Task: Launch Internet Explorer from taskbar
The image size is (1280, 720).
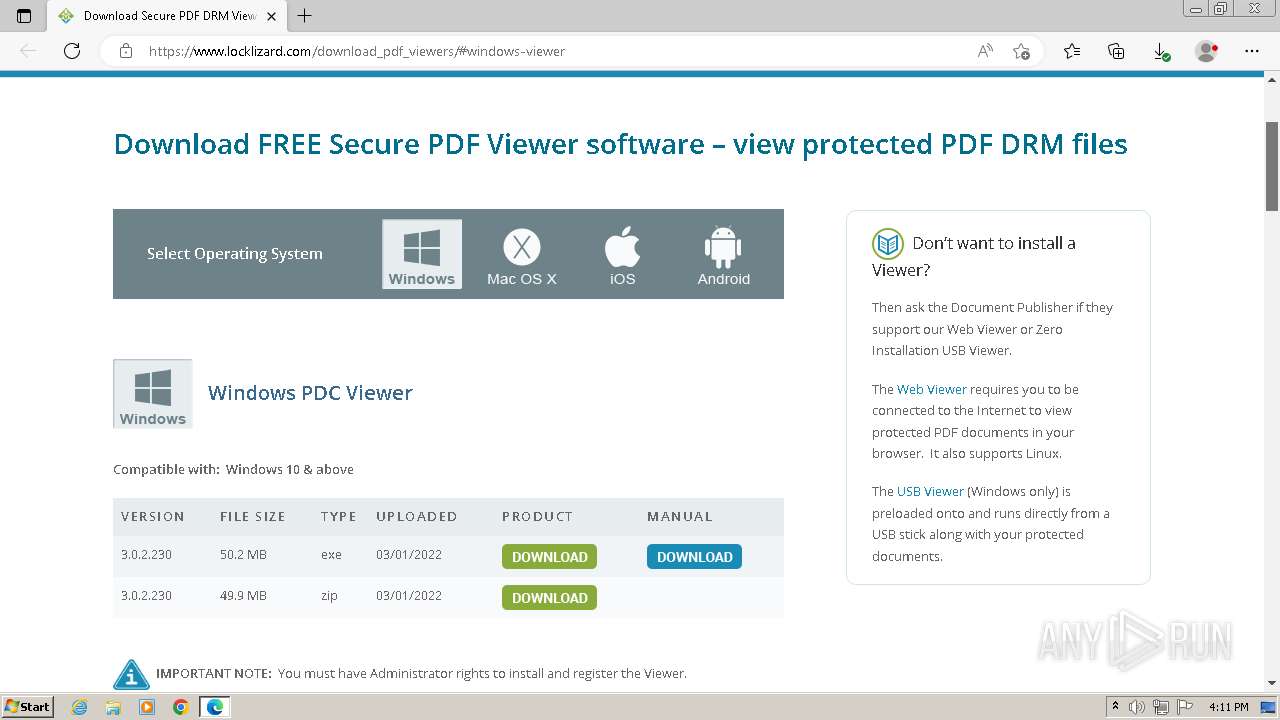Action: 80,707
